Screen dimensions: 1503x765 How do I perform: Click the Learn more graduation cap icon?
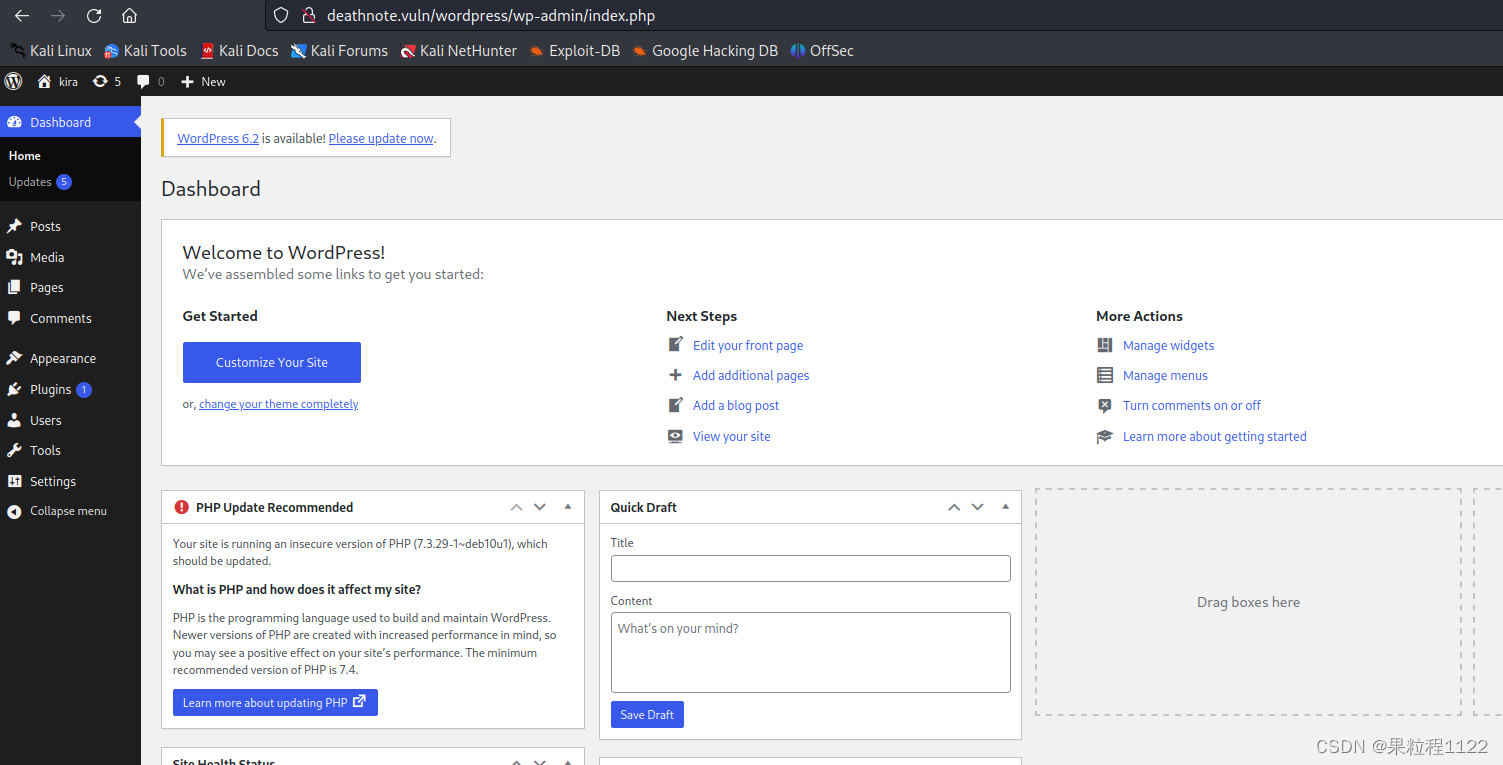[x=1105, y=436]
